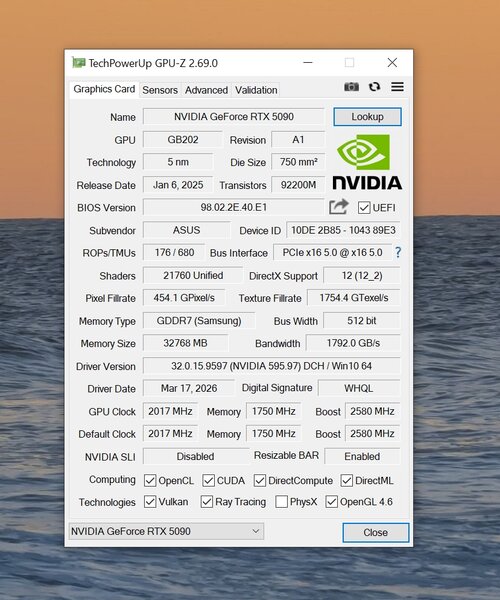Toggle the PhysX checkbox
This screenshot has width=500, height=600.
(282, 502)
